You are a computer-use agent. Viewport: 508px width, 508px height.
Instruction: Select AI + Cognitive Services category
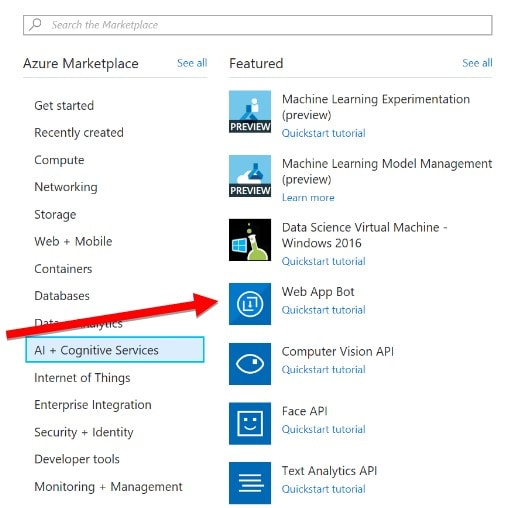click(115, 350)
